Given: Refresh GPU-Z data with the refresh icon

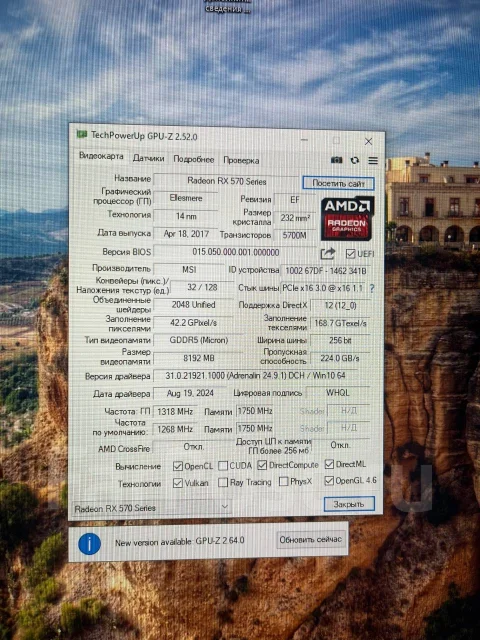Looking at the screenshot, I should (355, 160).
